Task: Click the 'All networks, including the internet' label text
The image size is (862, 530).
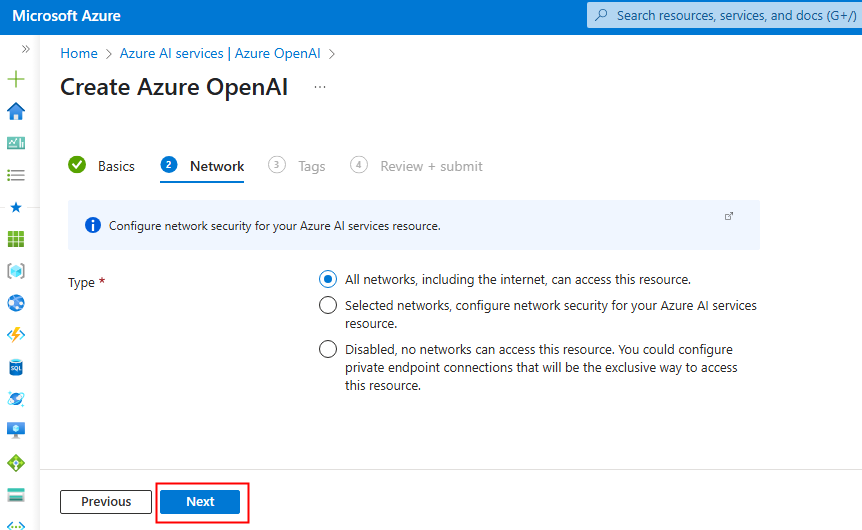Action: point(518,280)
